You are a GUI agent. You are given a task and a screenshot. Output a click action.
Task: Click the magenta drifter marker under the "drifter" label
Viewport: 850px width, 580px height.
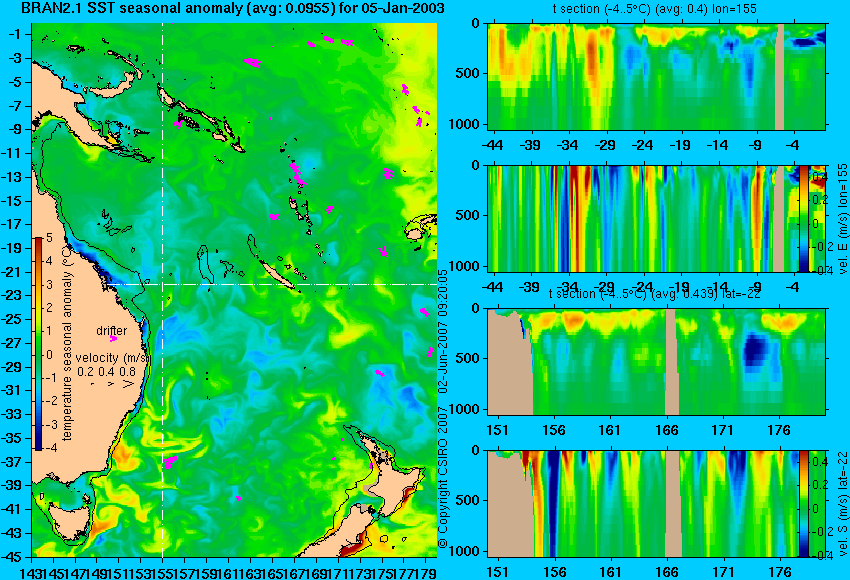[113, 339]
